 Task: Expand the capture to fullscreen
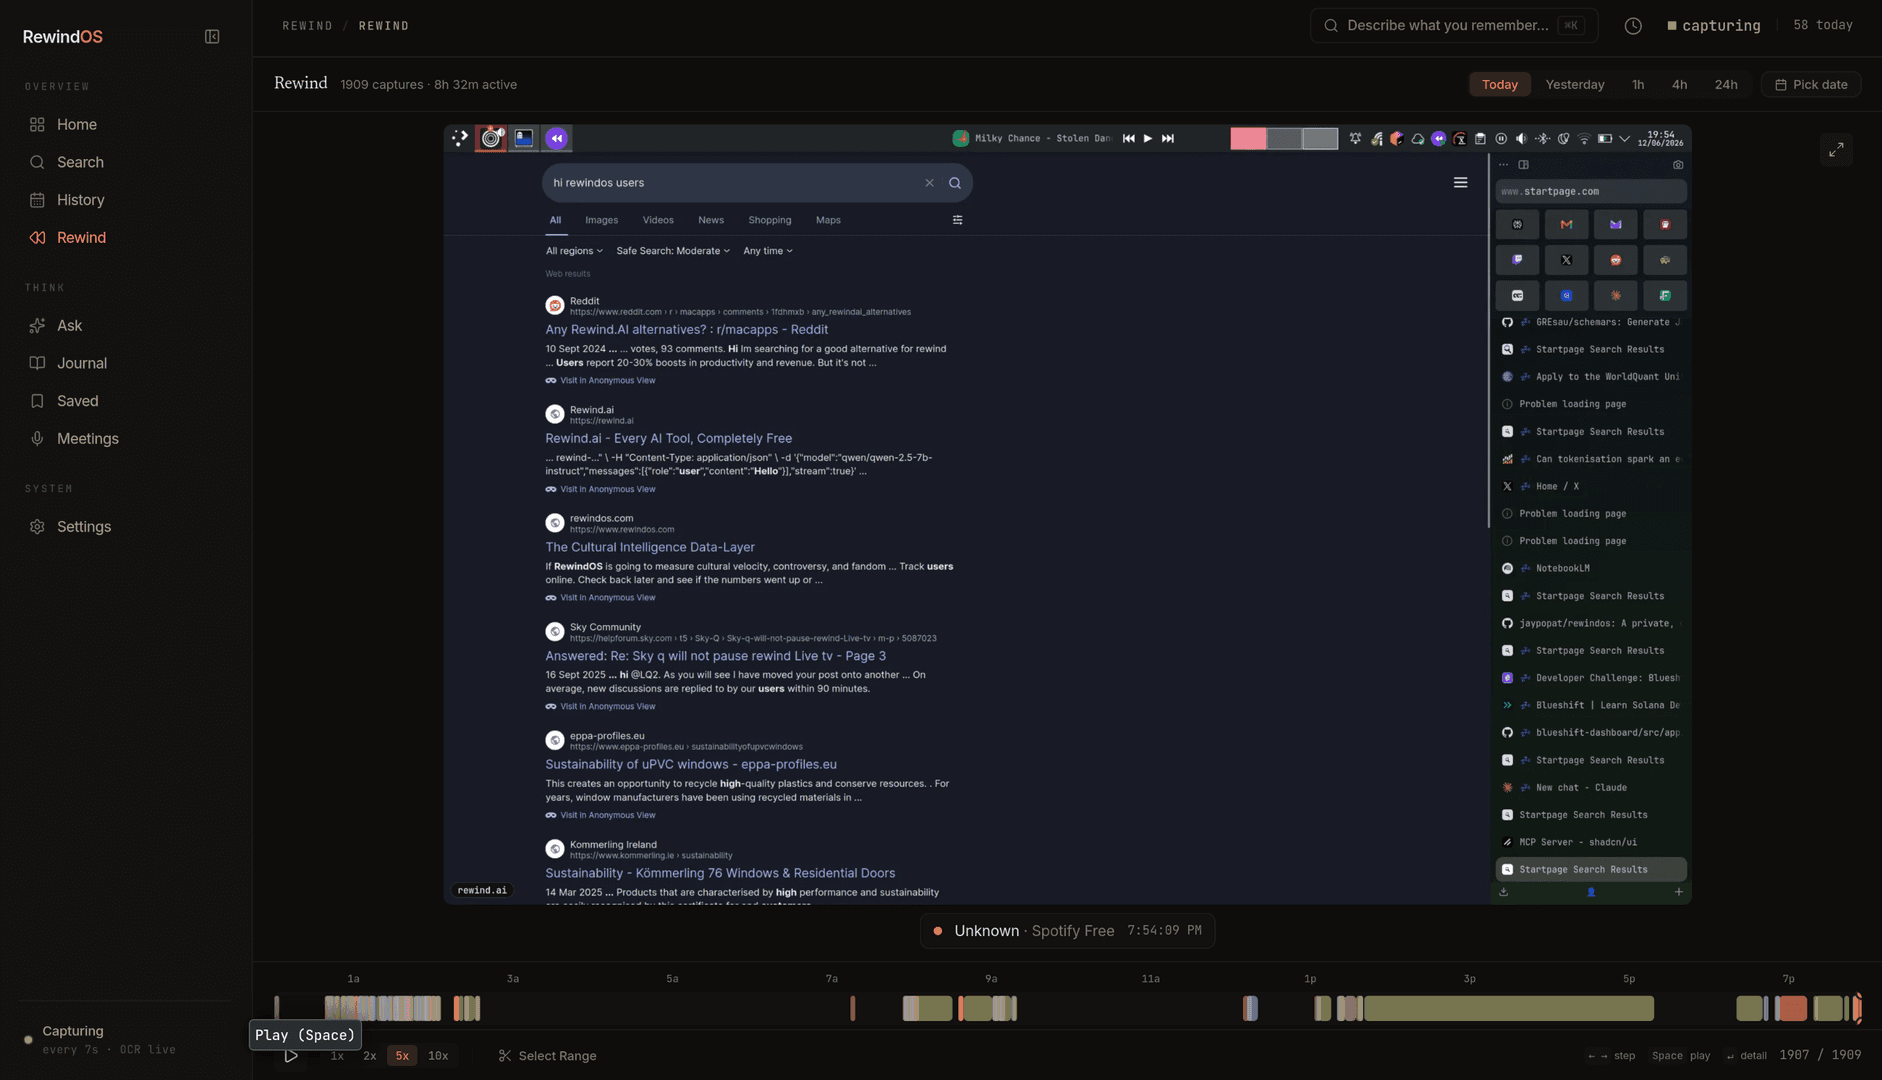(x=1836, y=150)
